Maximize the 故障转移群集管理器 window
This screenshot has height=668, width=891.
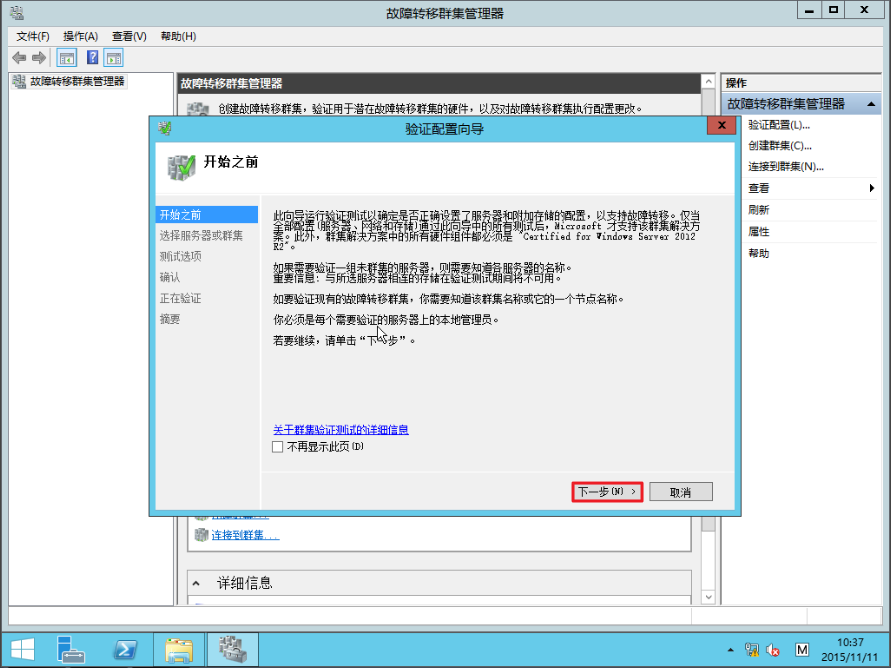point(833,10)
